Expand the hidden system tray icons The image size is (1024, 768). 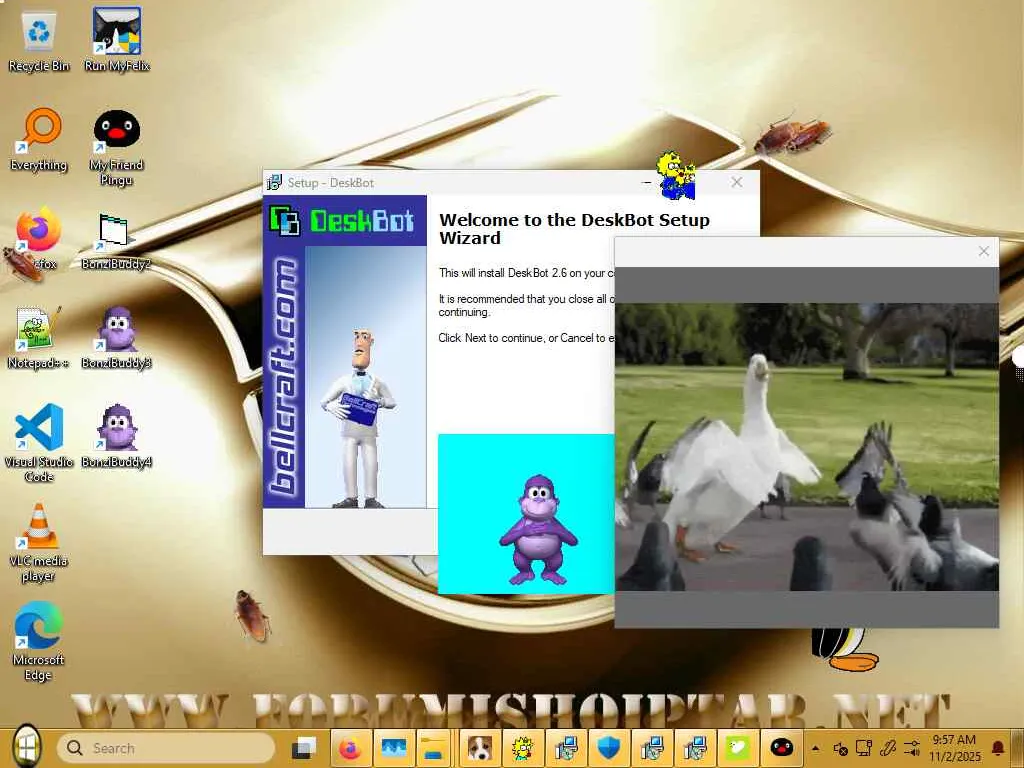click(x=815, y=748)
